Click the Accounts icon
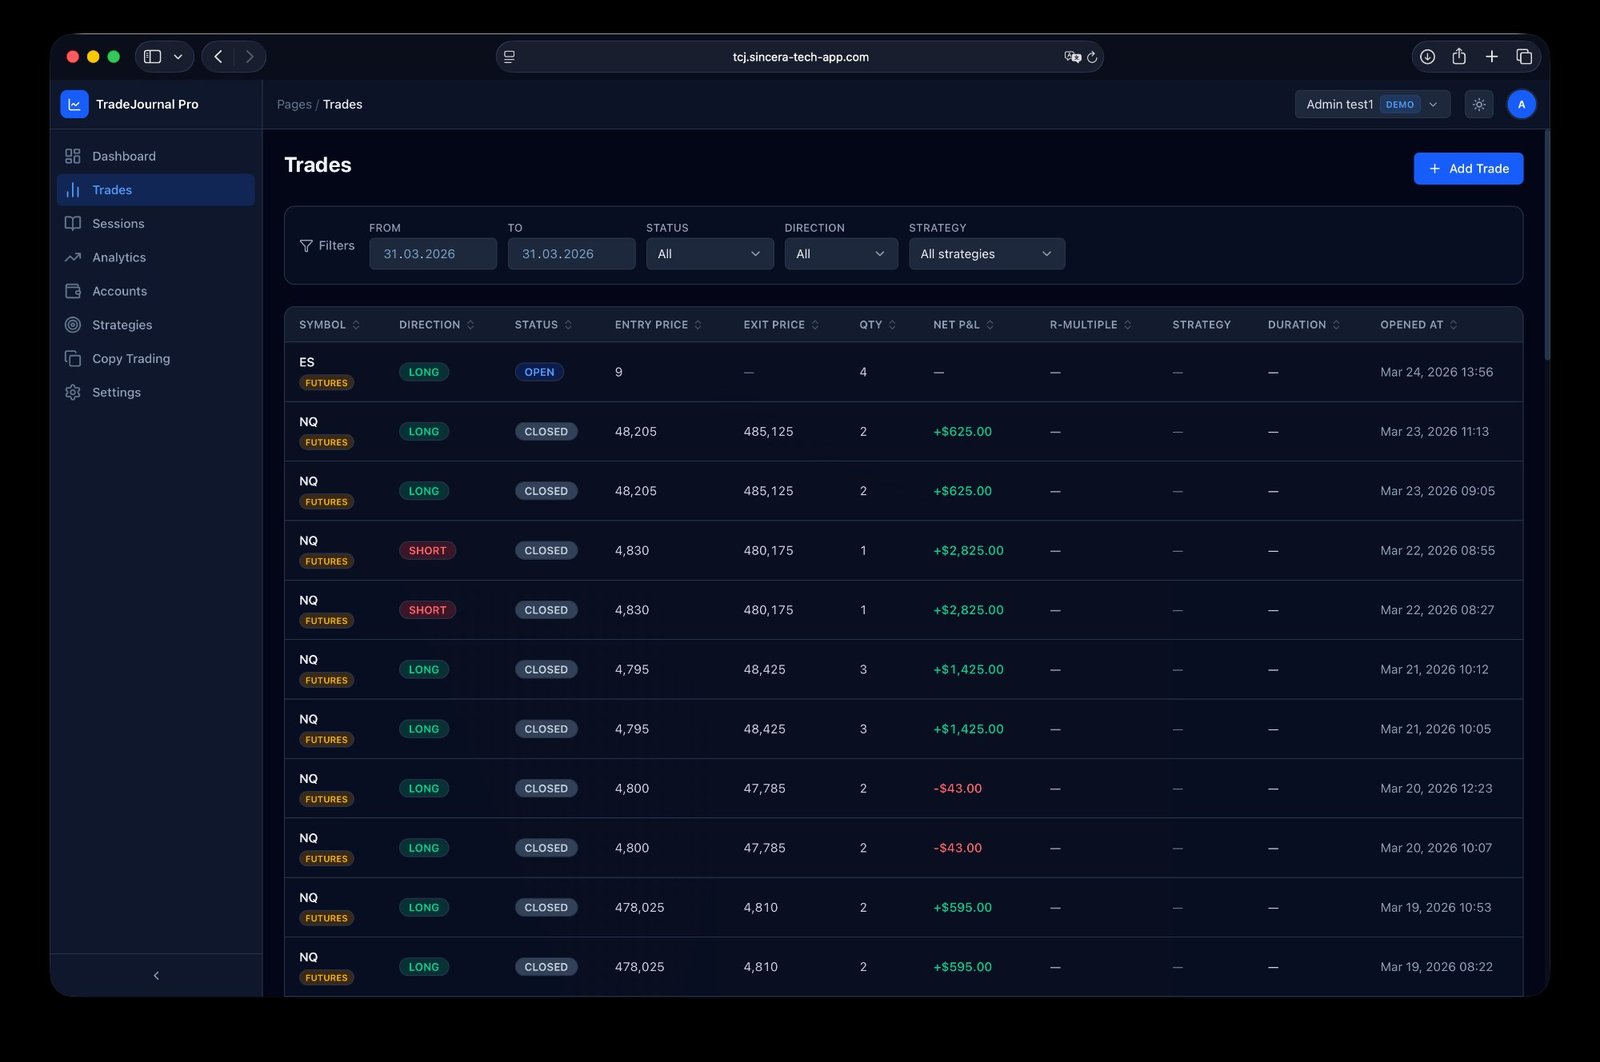 click(72, 291)
